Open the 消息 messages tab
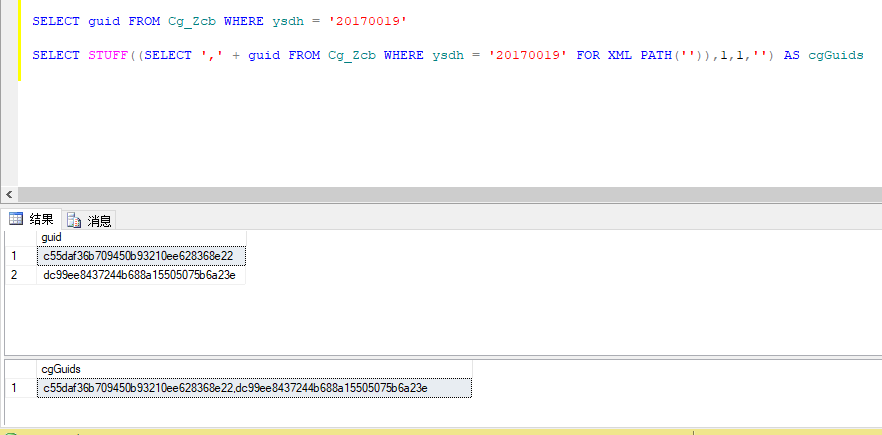The image size is (882, 435). point(89,221)
